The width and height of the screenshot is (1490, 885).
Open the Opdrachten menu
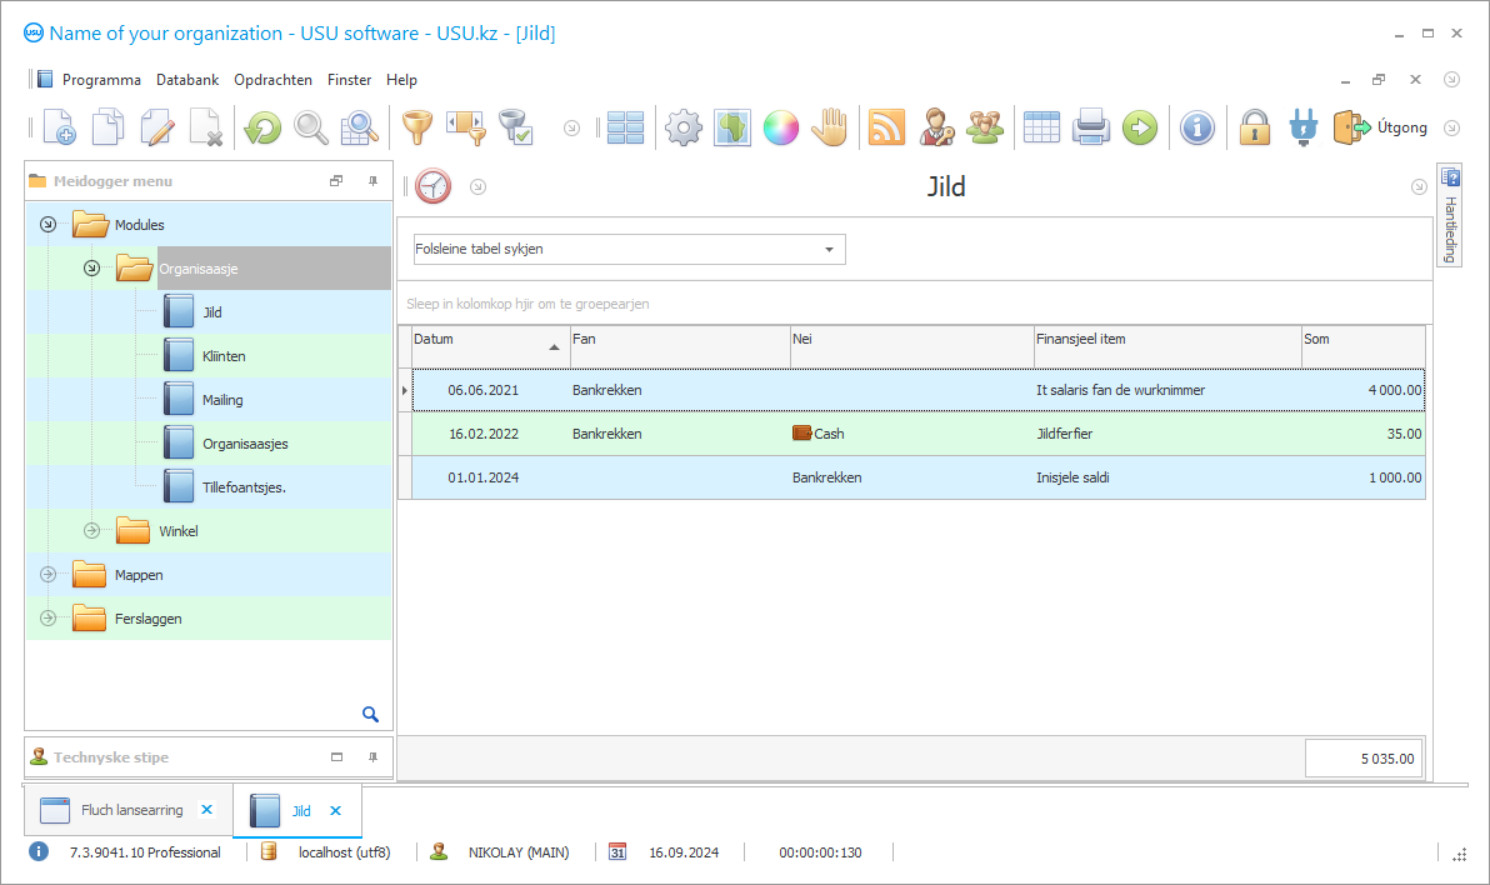tap(273, 80)
